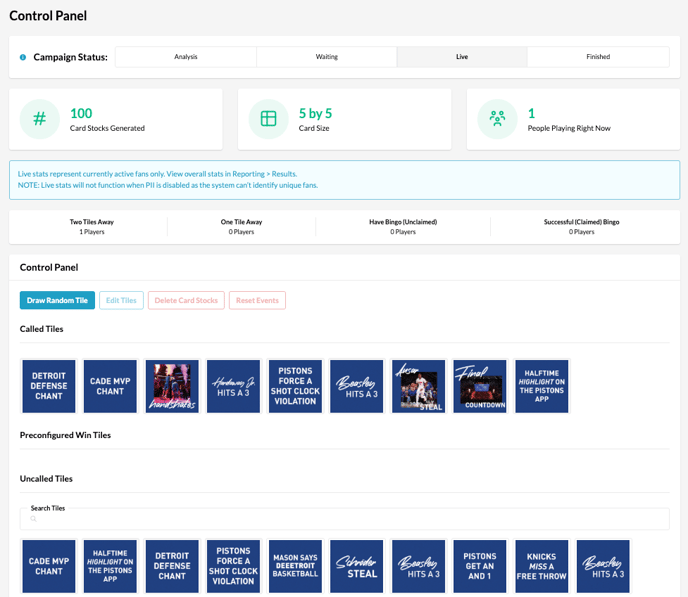
Task: Click the Campaign Status info icon
Action: [23, 57]
